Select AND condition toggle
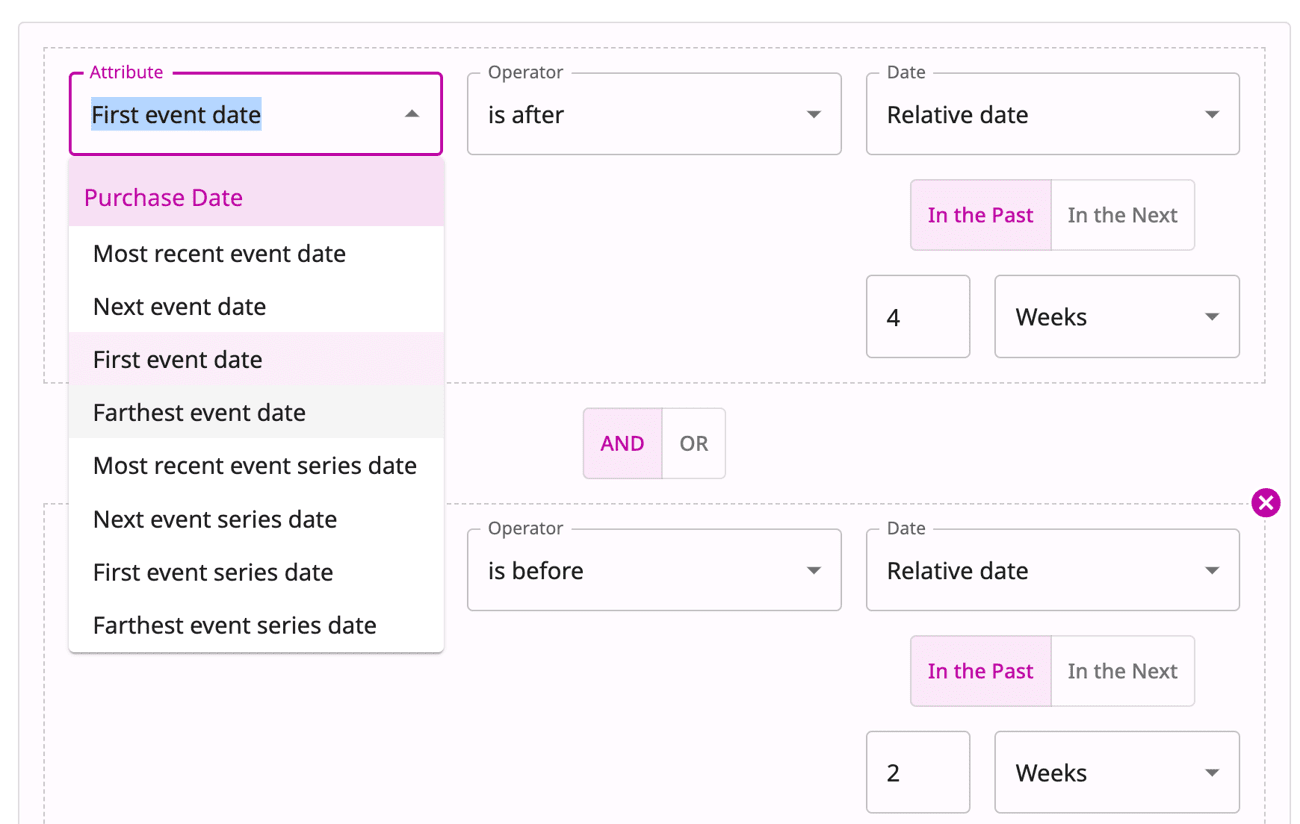Image resolution: width=1300 pixels, height=824 pixels. pos(622,444)
